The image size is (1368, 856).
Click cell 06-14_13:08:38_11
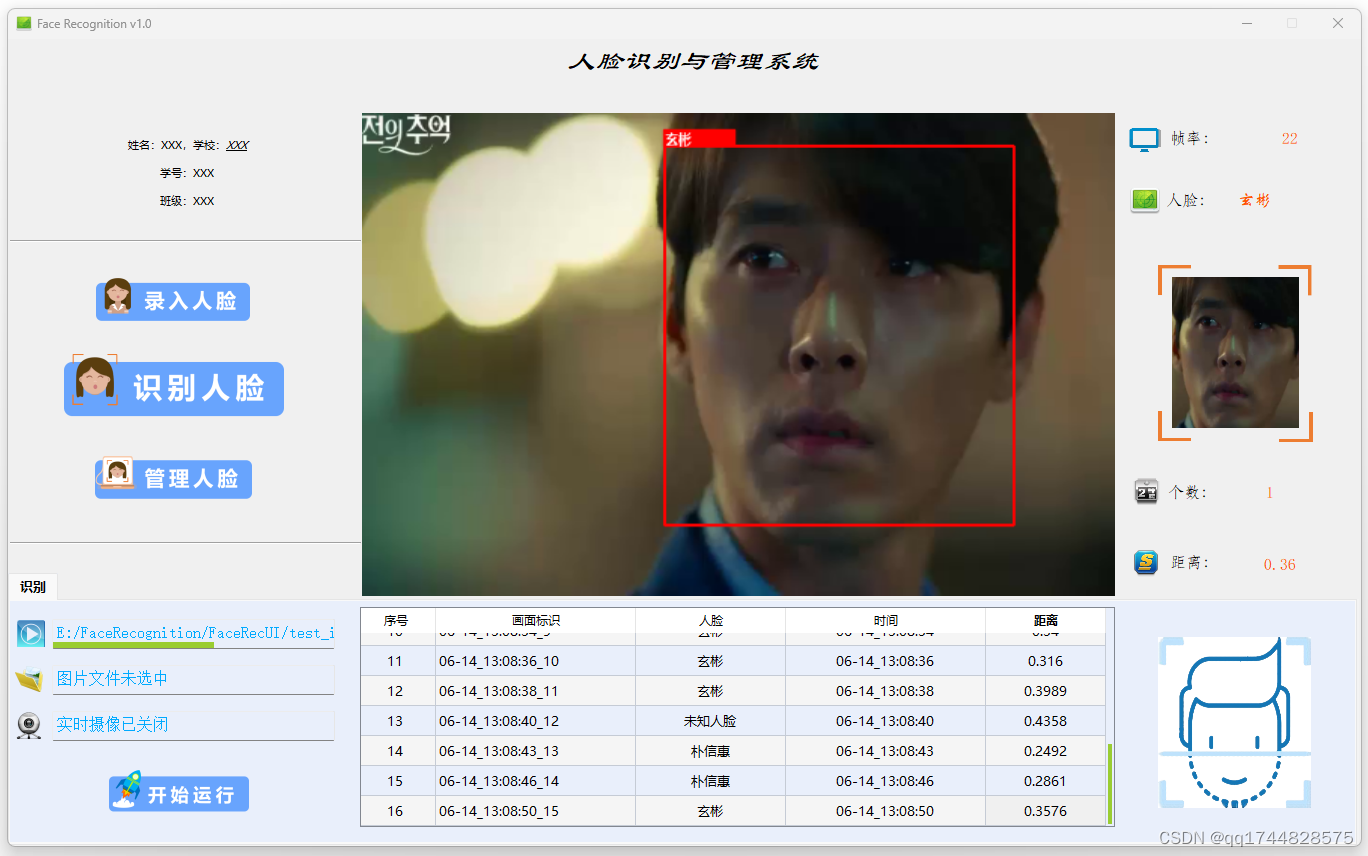point(536,691)
